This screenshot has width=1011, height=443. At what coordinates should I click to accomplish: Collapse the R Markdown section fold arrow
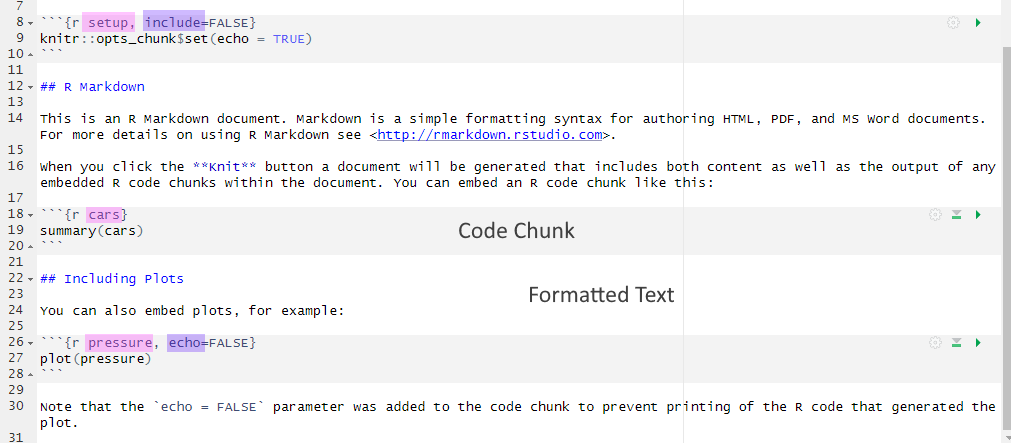coord(30,88)
